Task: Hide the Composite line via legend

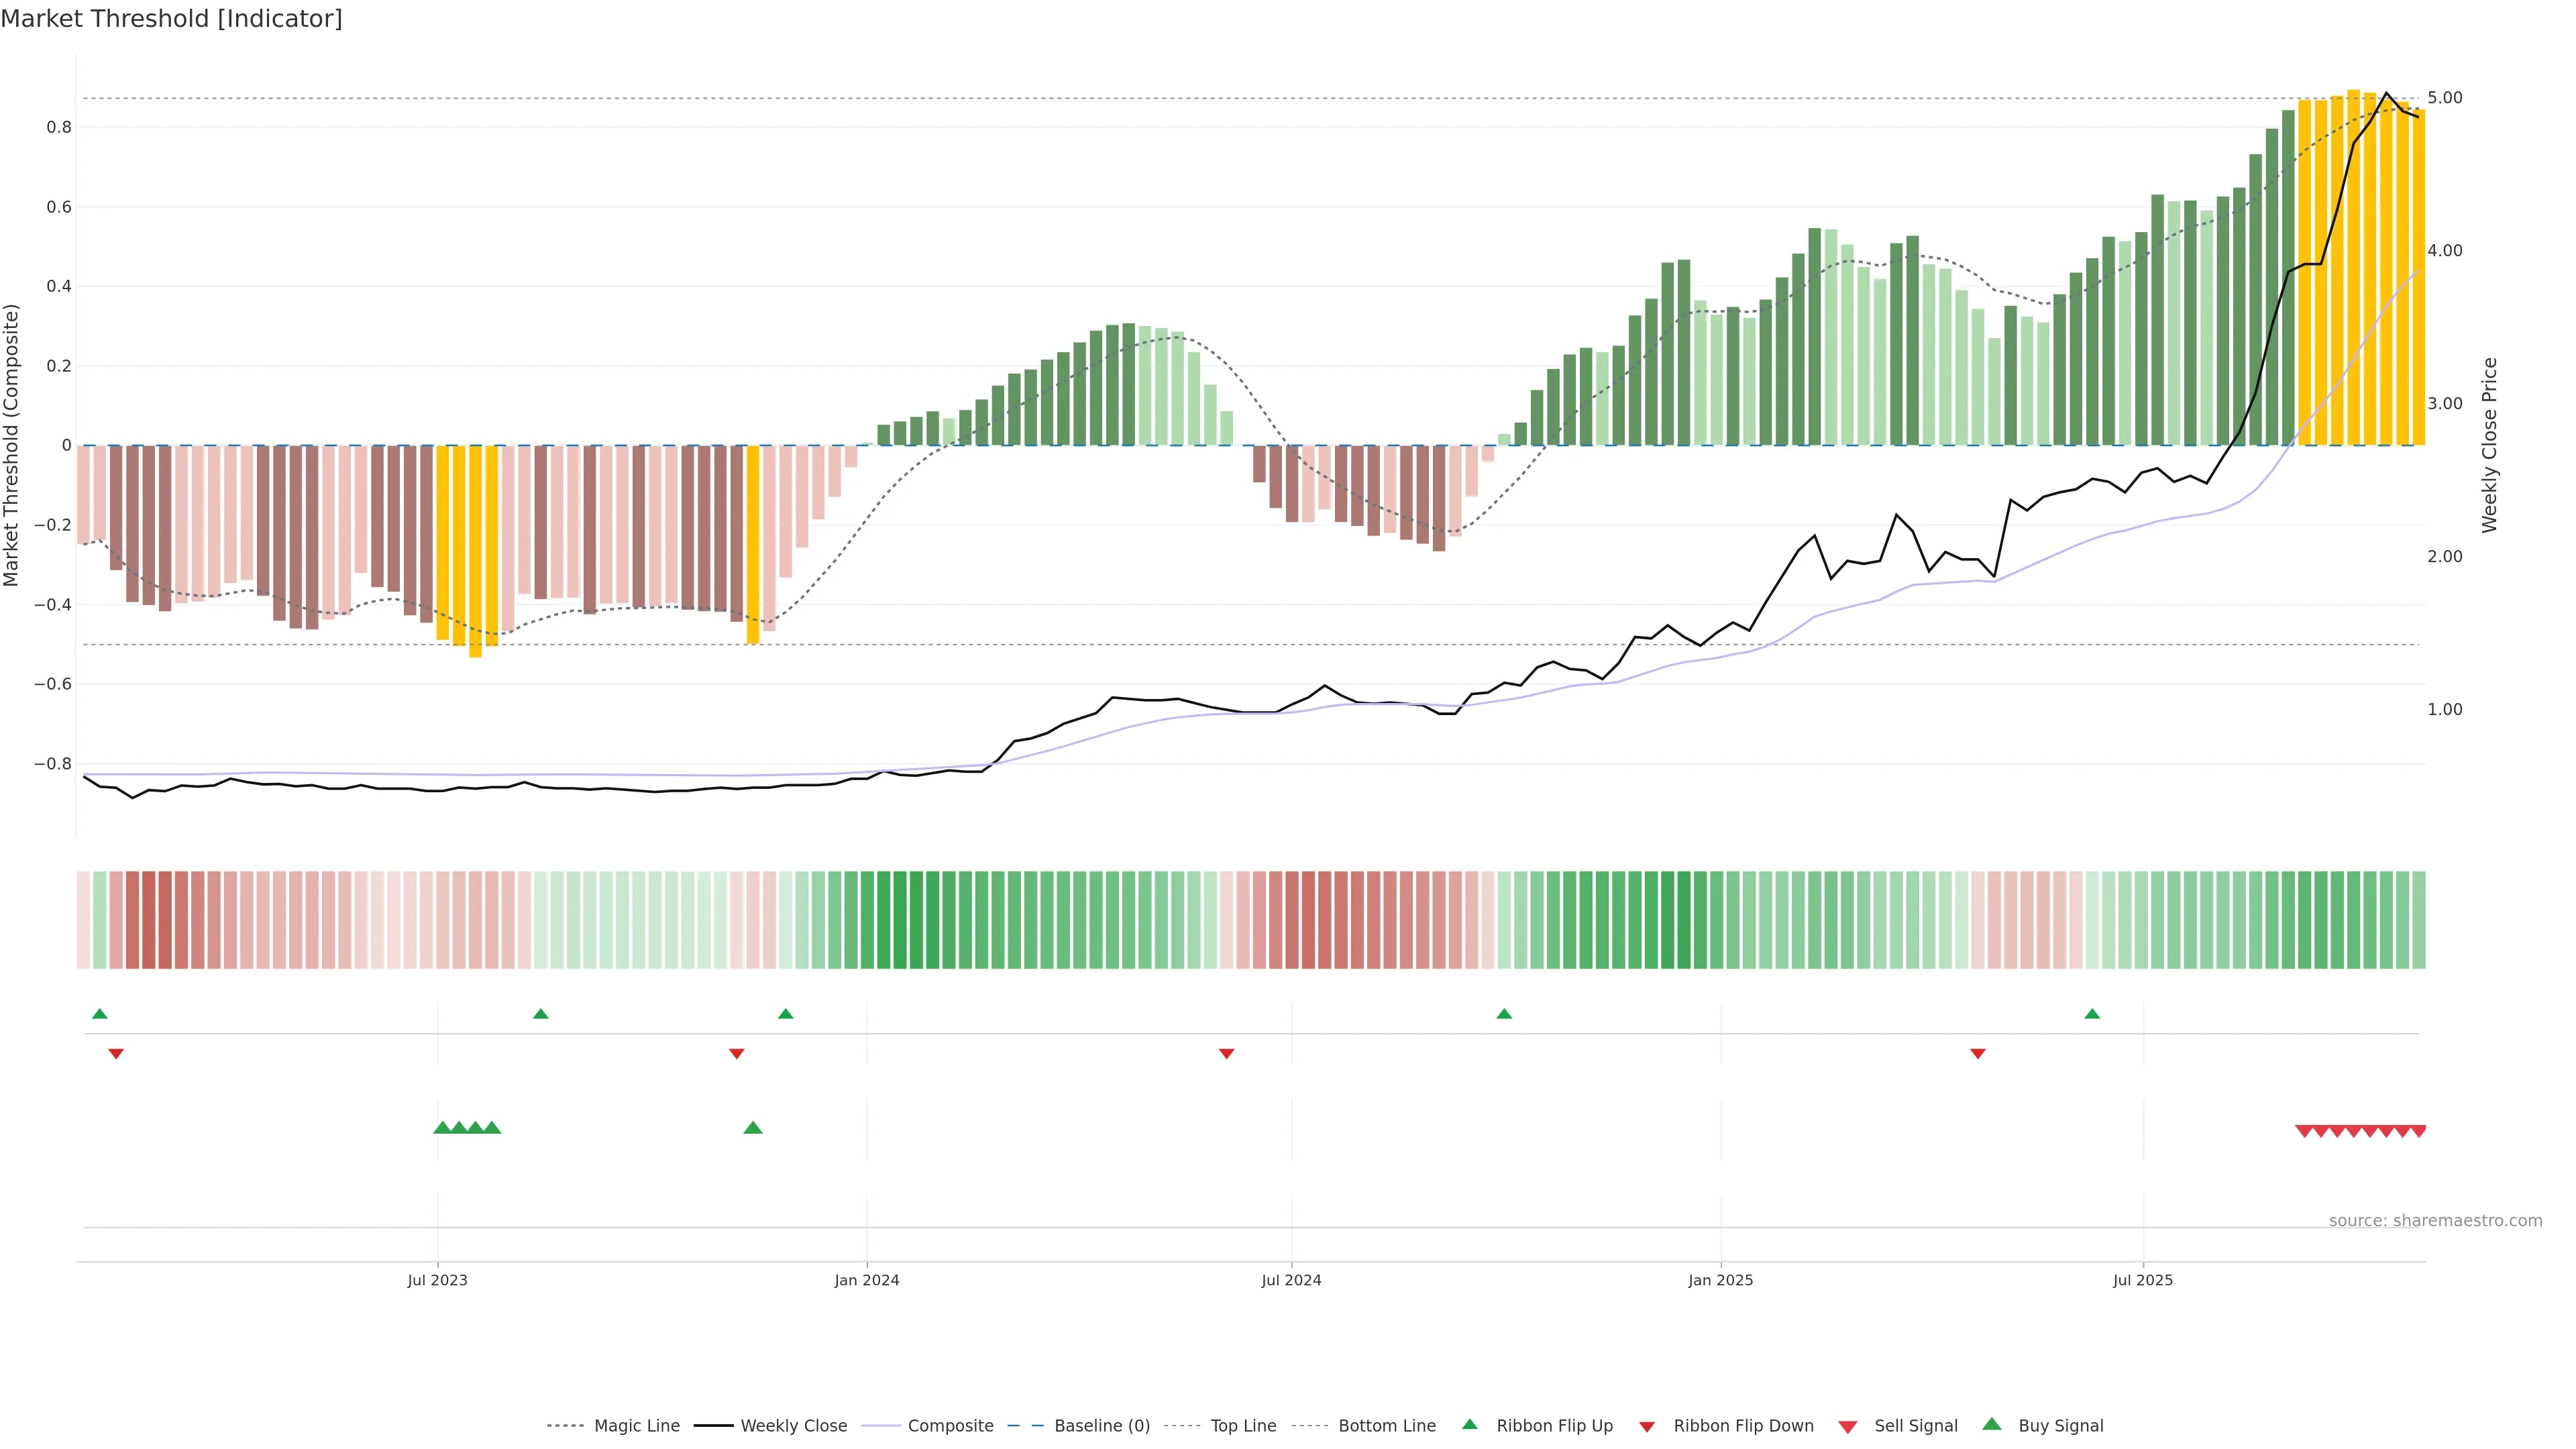Action: (x=950, y=1425)
